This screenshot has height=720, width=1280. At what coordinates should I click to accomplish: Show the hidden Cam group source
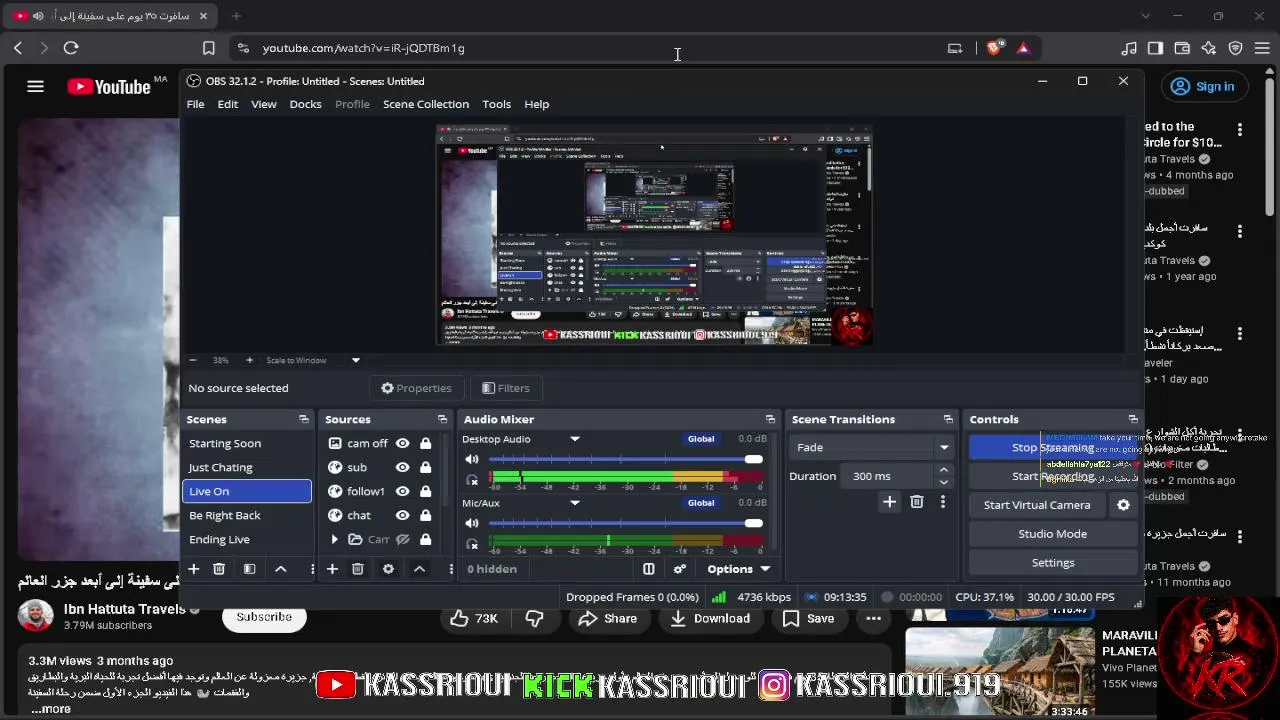(402, 539)
